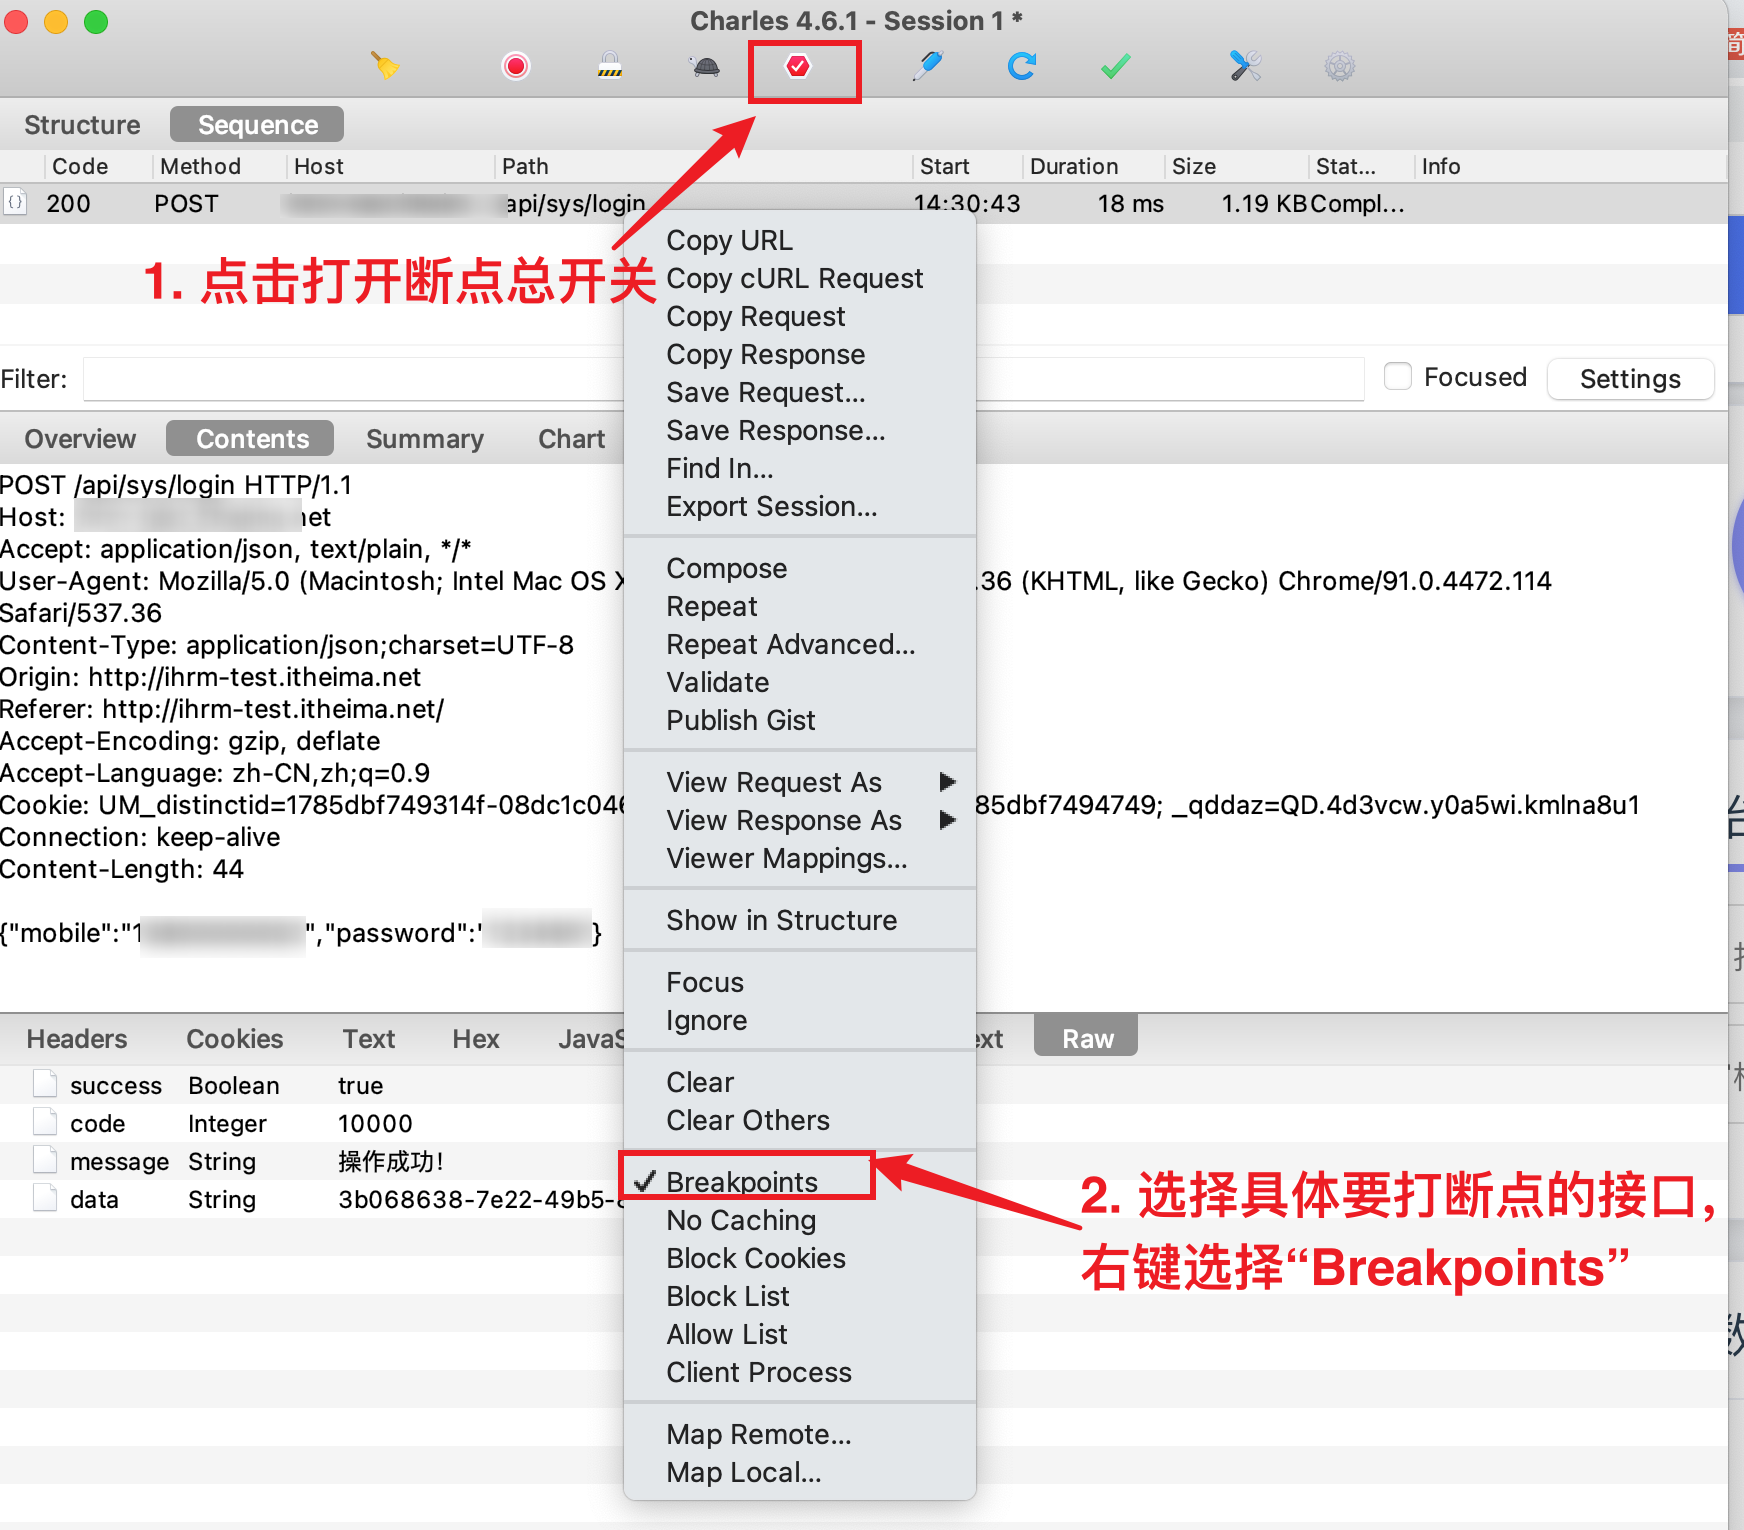This screenshot has height=1530, width=1744.
Task: Expand View Request As submenu
Action: 799,782
